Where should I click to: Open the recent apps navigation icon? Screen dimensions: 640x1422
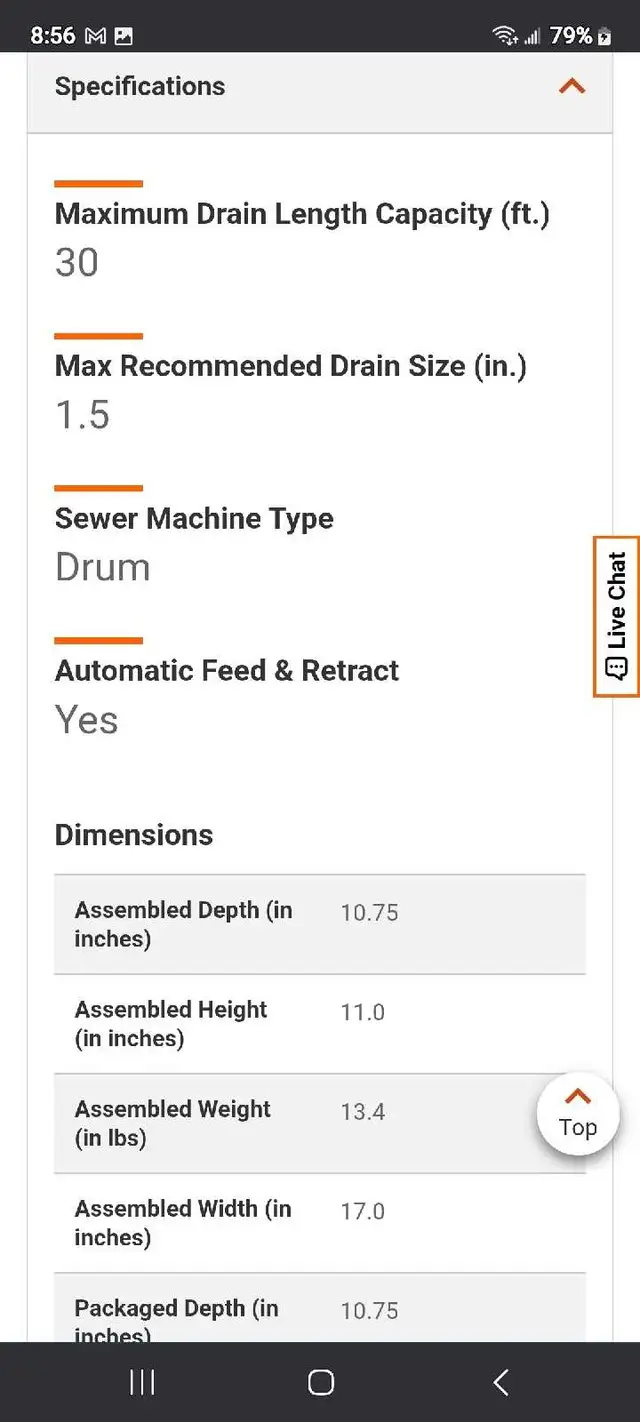[142, 1382]
